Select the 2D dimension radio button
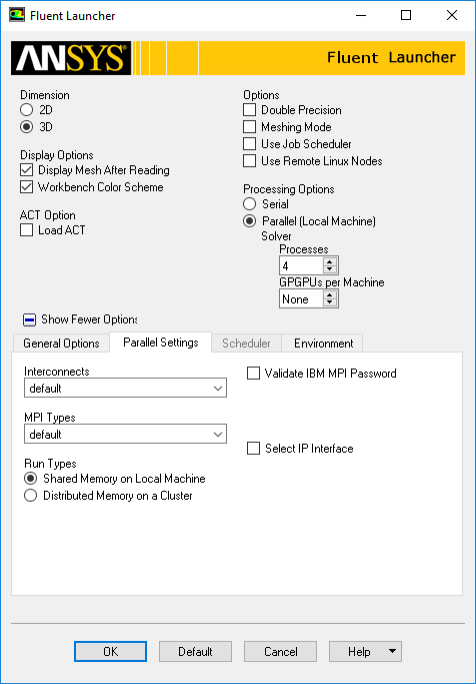476x684 pixels. pos(27,110)
